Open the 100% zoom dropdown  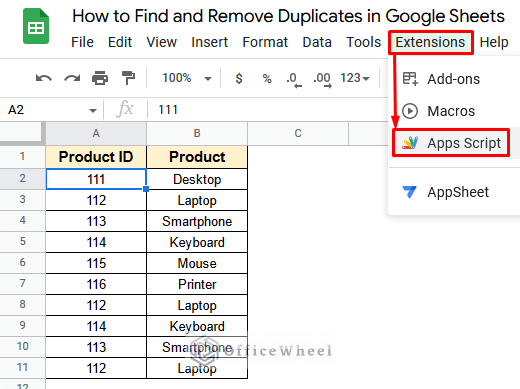(x=187, y=78)
